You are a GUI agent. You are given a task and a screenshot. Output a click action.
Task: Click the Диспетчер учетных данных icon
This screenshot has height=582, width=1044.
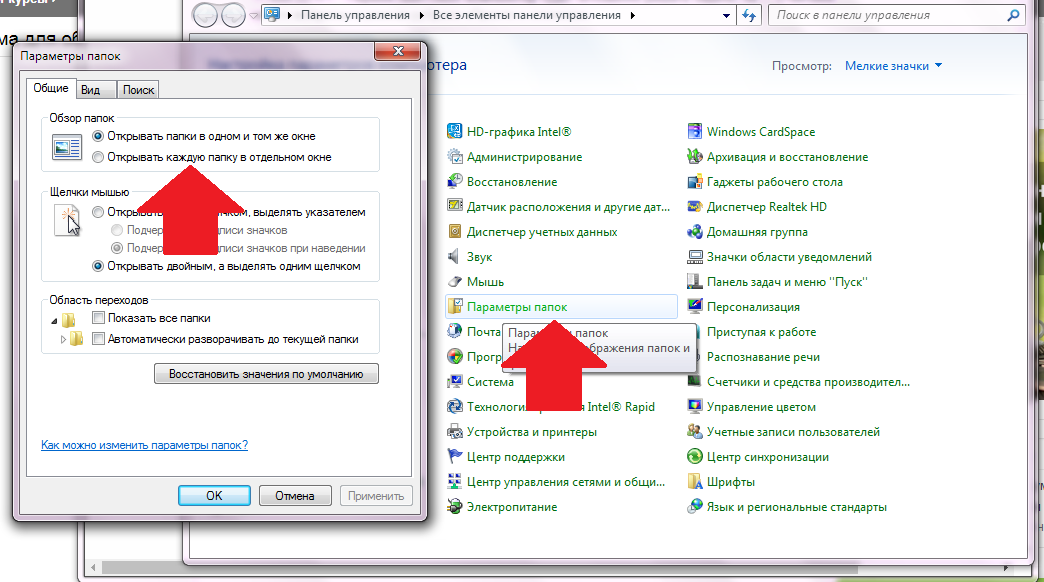[x=455, y=231]
